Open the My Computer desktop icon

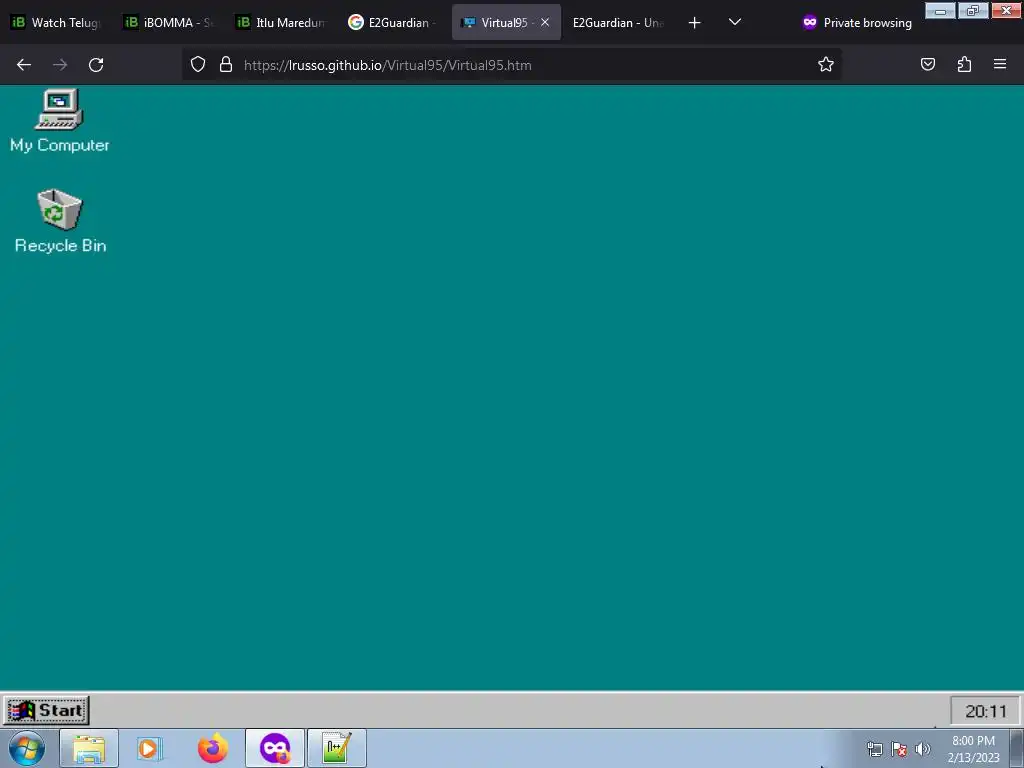[x=59, y=121]
